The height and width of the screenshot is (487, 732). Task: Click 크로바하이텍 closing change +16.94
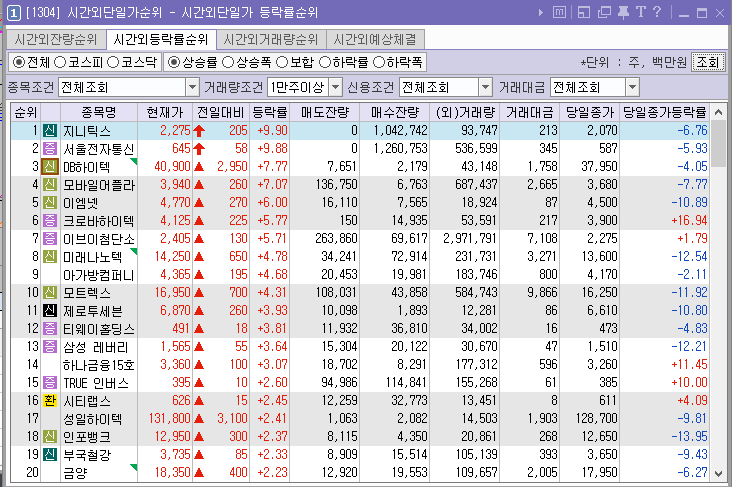point(689,220)
